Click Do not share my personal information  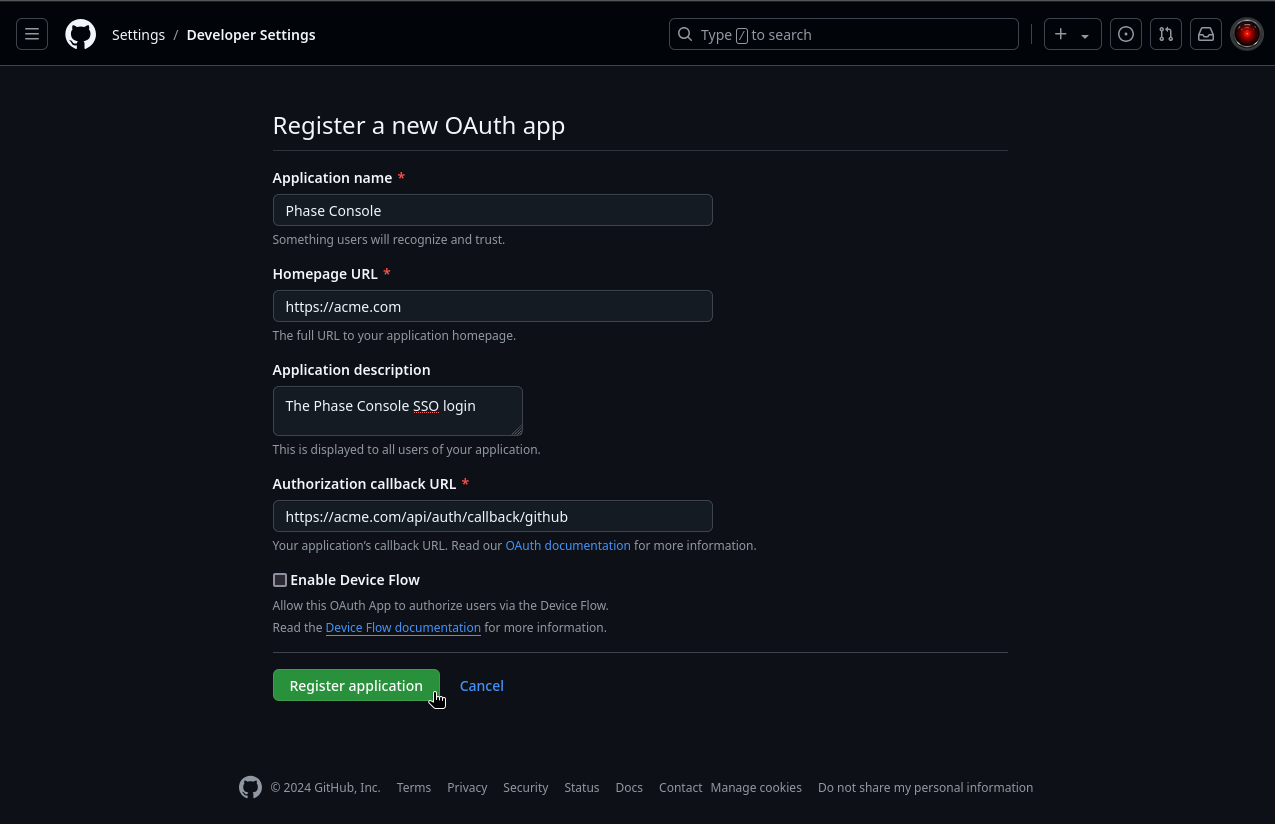click(x=925, y=787)
